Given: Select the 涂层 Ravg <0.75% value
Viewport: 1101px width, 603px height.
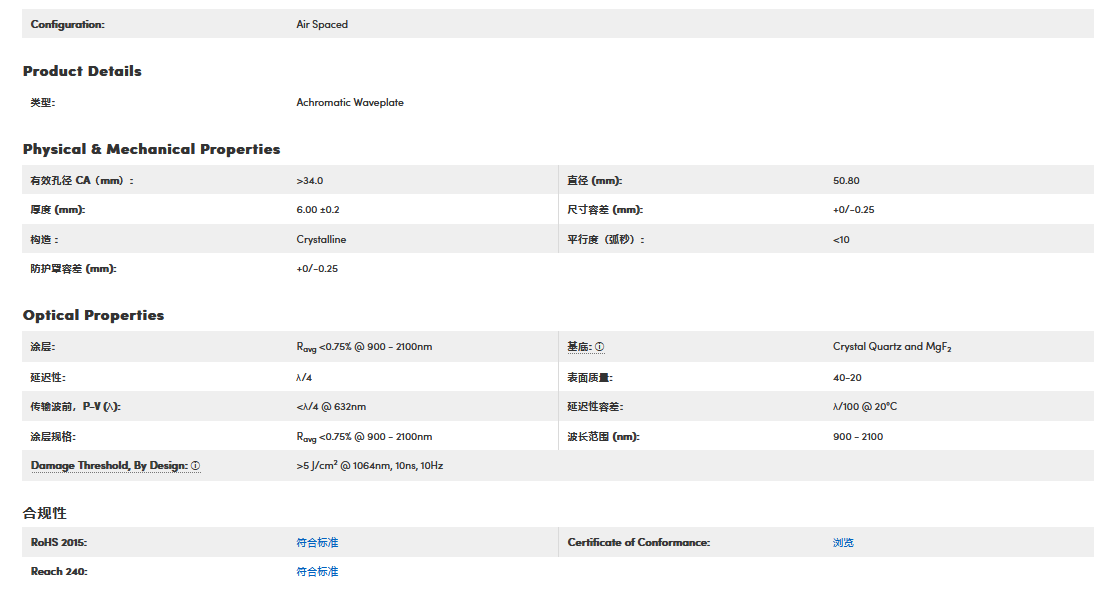Looking at the screenshot, I should click(364, 347).
